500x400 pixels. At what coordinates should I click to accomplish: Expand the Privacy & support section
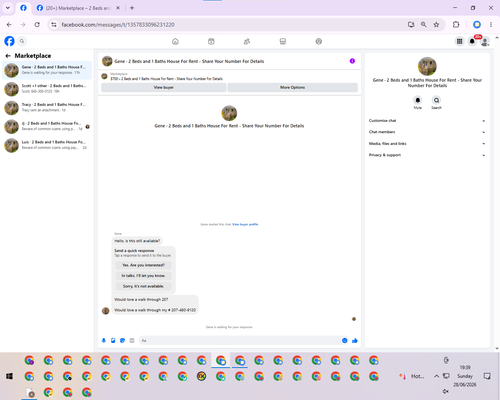[x=427, y=155]
